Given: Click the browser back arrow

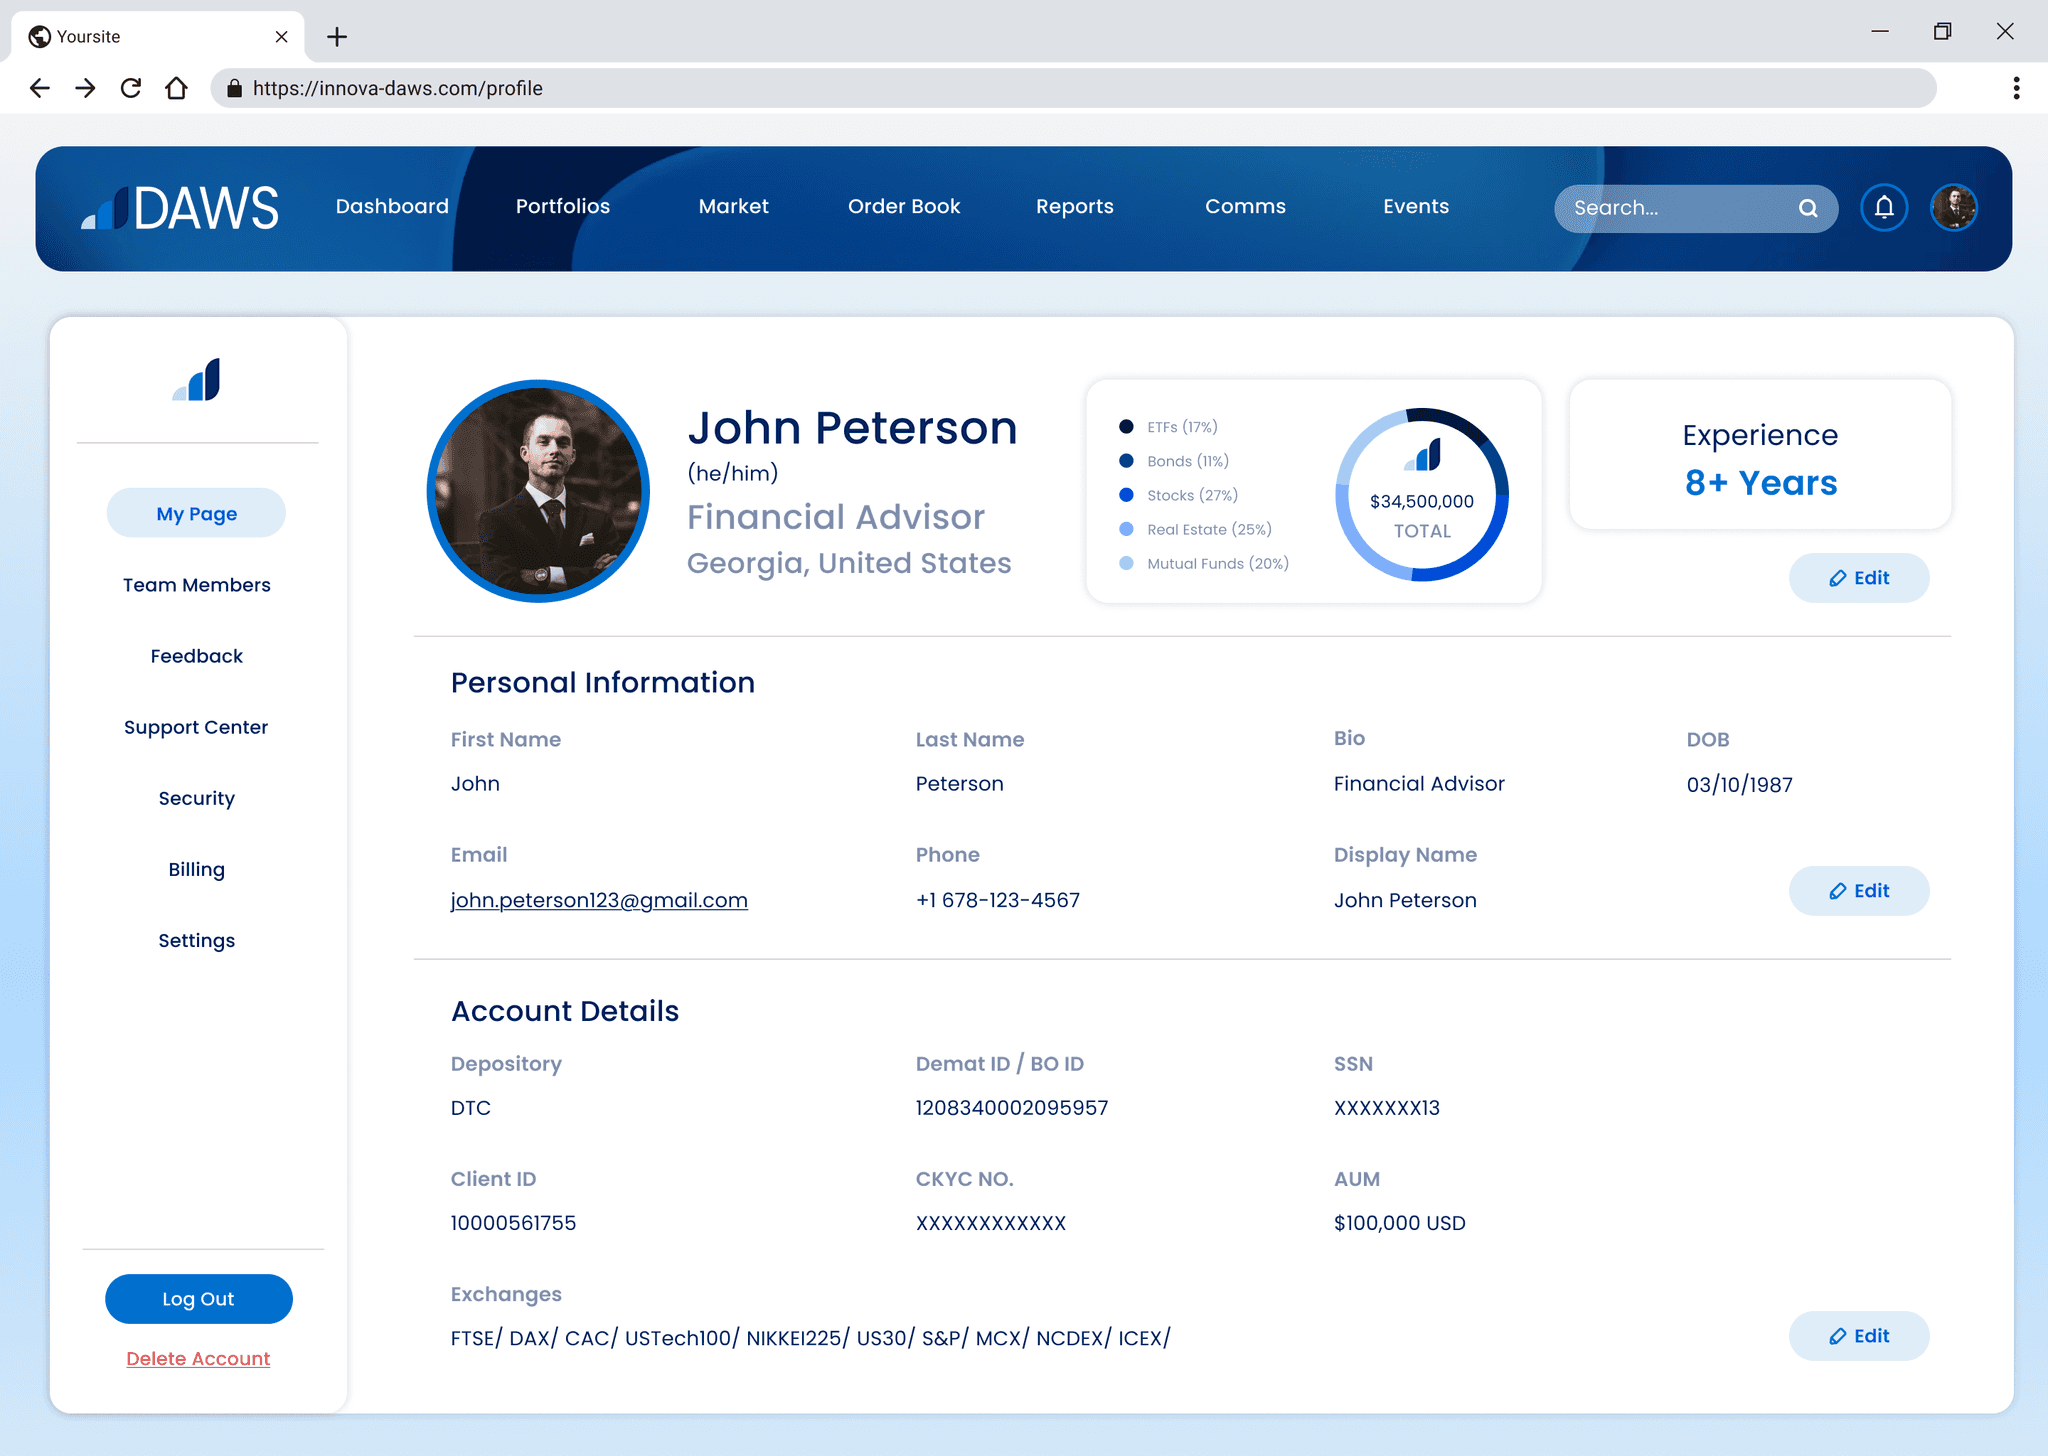Looking at the screenshot, I should point(40,88).
